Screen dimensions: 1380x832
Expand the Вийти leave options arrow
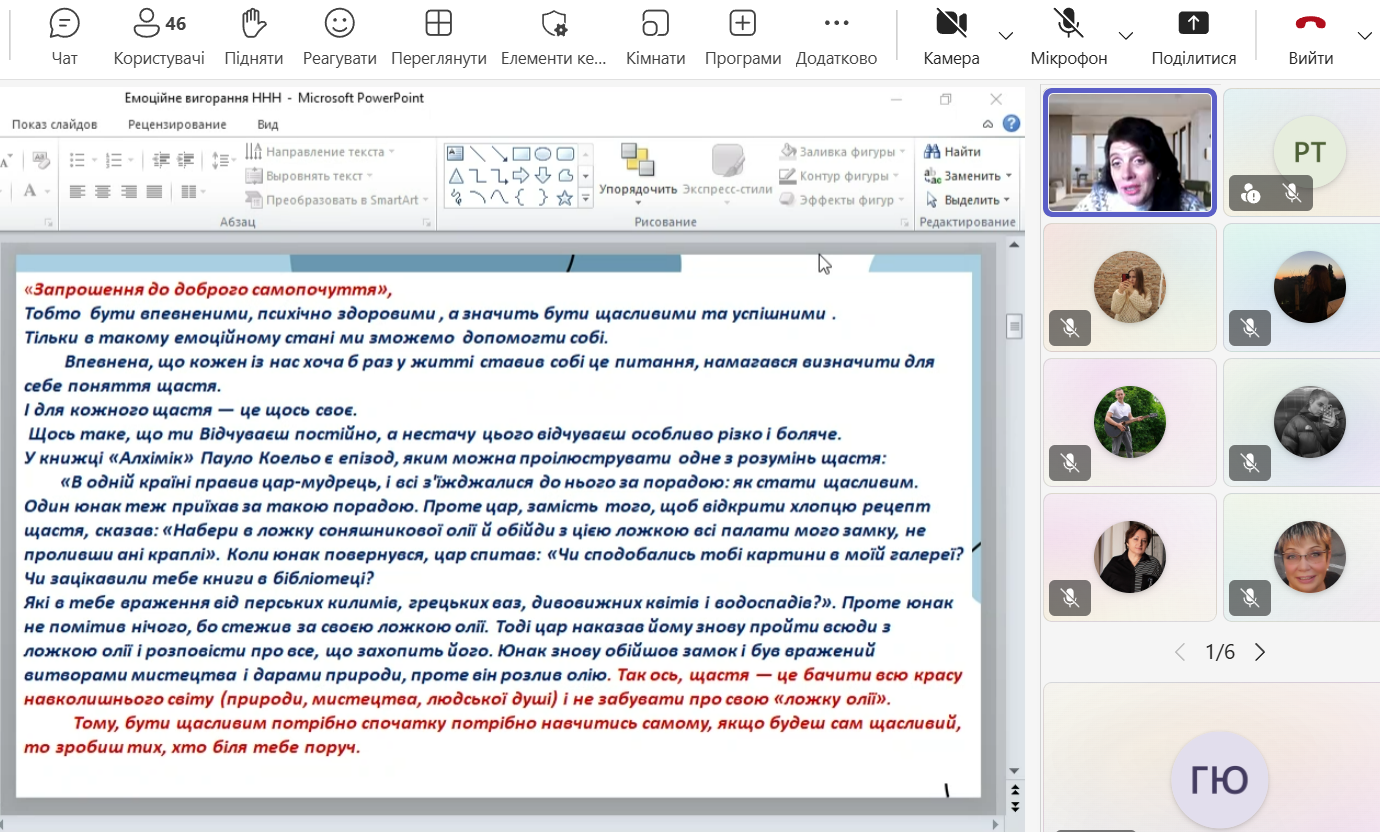coord(1364,36)
